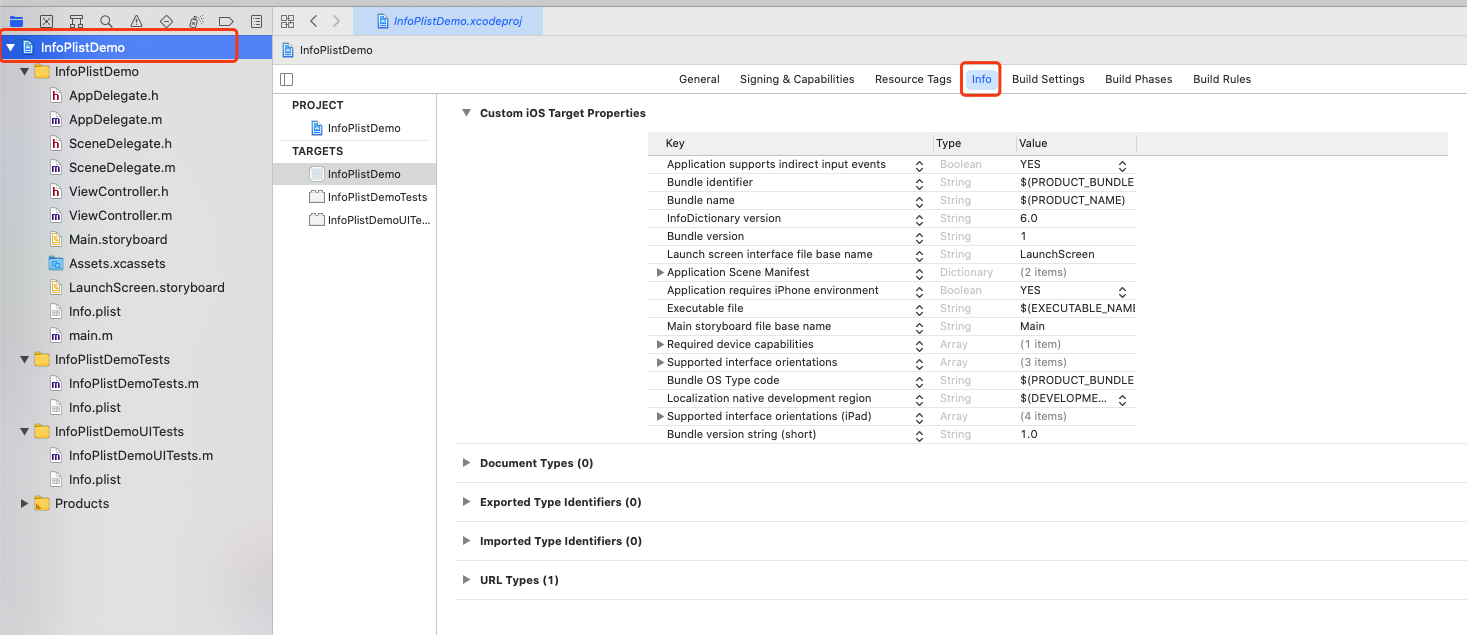Collapse the InfoPlistDemoUITests group folder
The image size is (1467, 635).
click(x=25, y=431)
